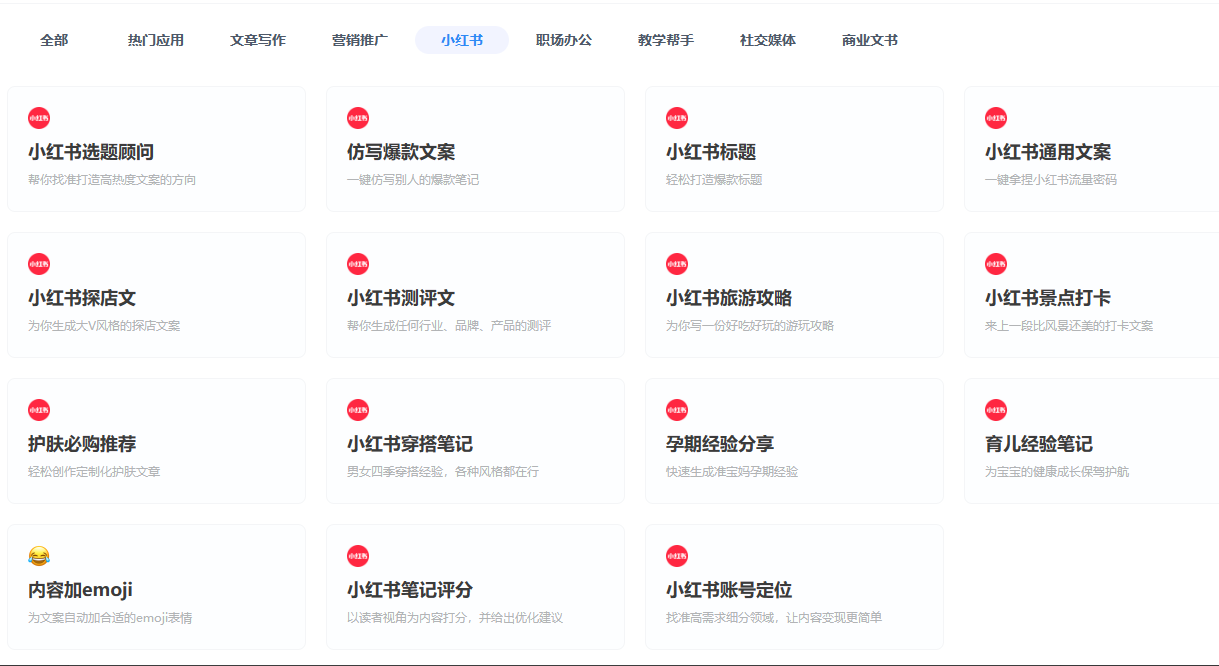Click the red icon on 小红书笔记评分 card

point(358,556)
